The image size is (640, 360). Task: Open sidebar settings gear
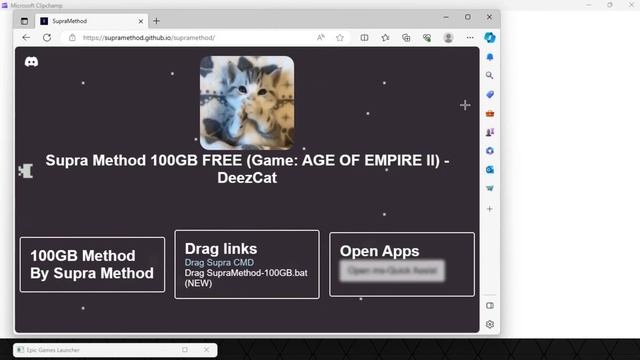pyautogui.click(x=490, y=324)
